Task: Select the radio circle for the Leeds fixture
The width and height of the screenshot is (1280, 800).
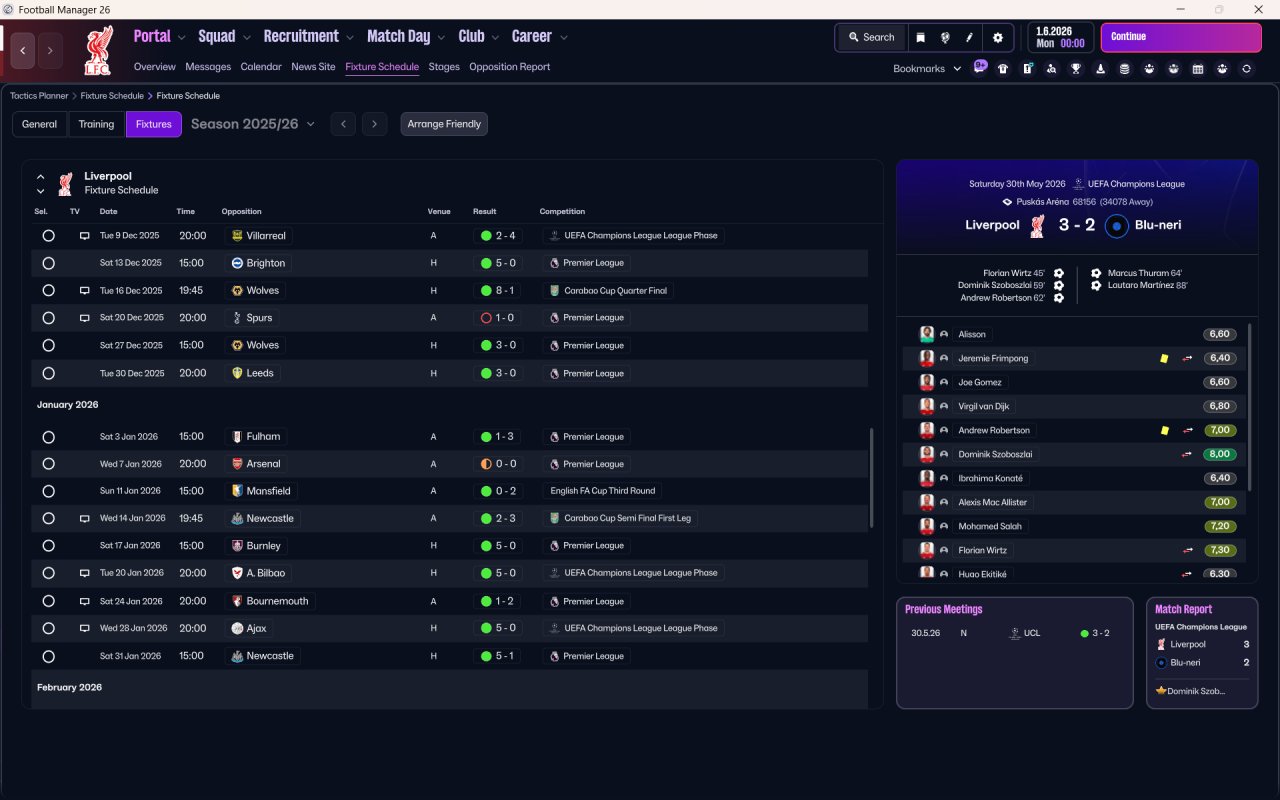Action: coord(48,373)
